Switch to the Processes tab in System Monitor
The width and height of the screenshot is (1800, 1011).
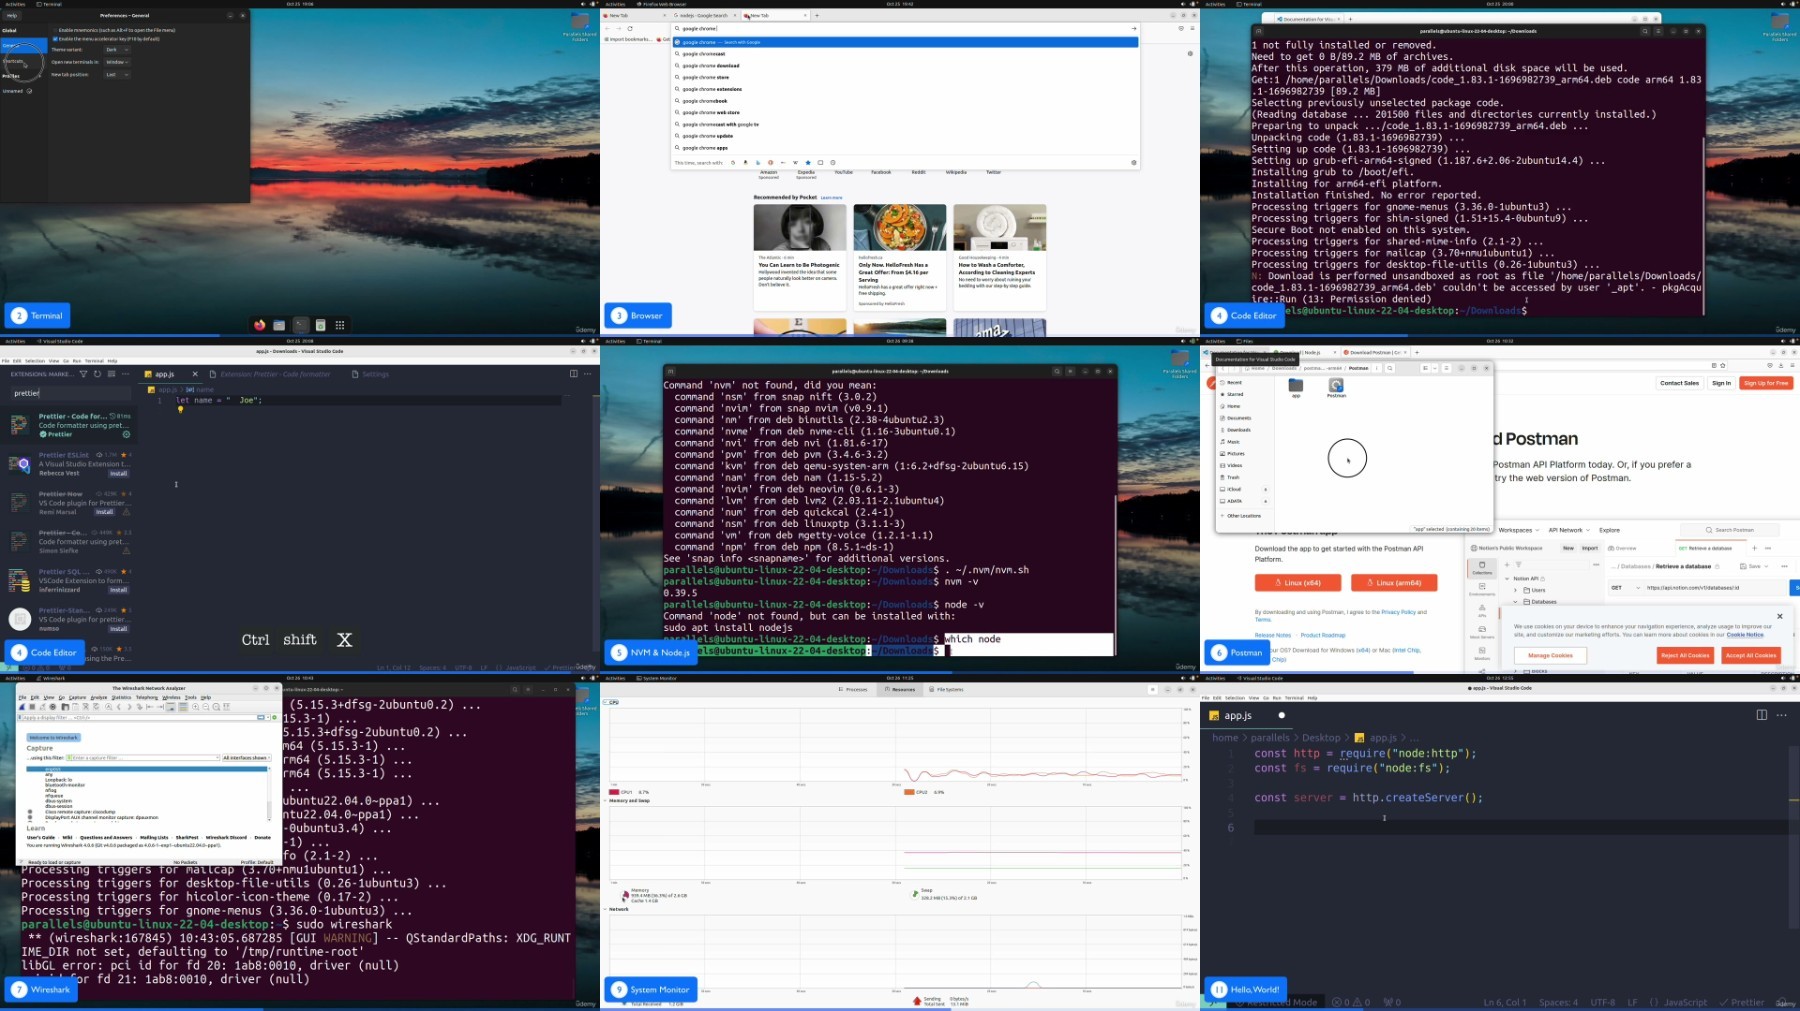[x=854, y=689]
